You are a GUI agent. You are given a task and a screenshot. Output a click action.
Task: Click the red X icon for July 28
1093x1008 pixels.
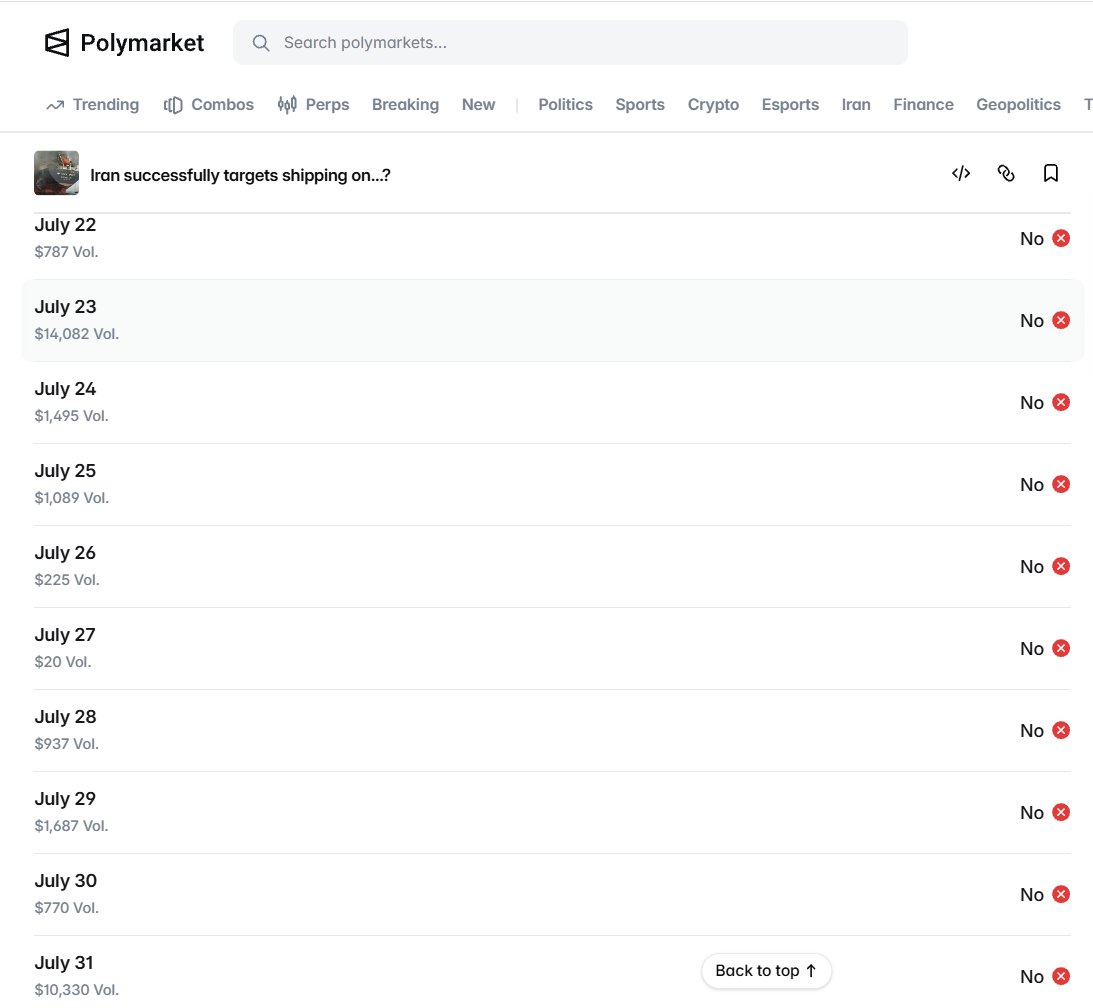(x=1061, y=731)
